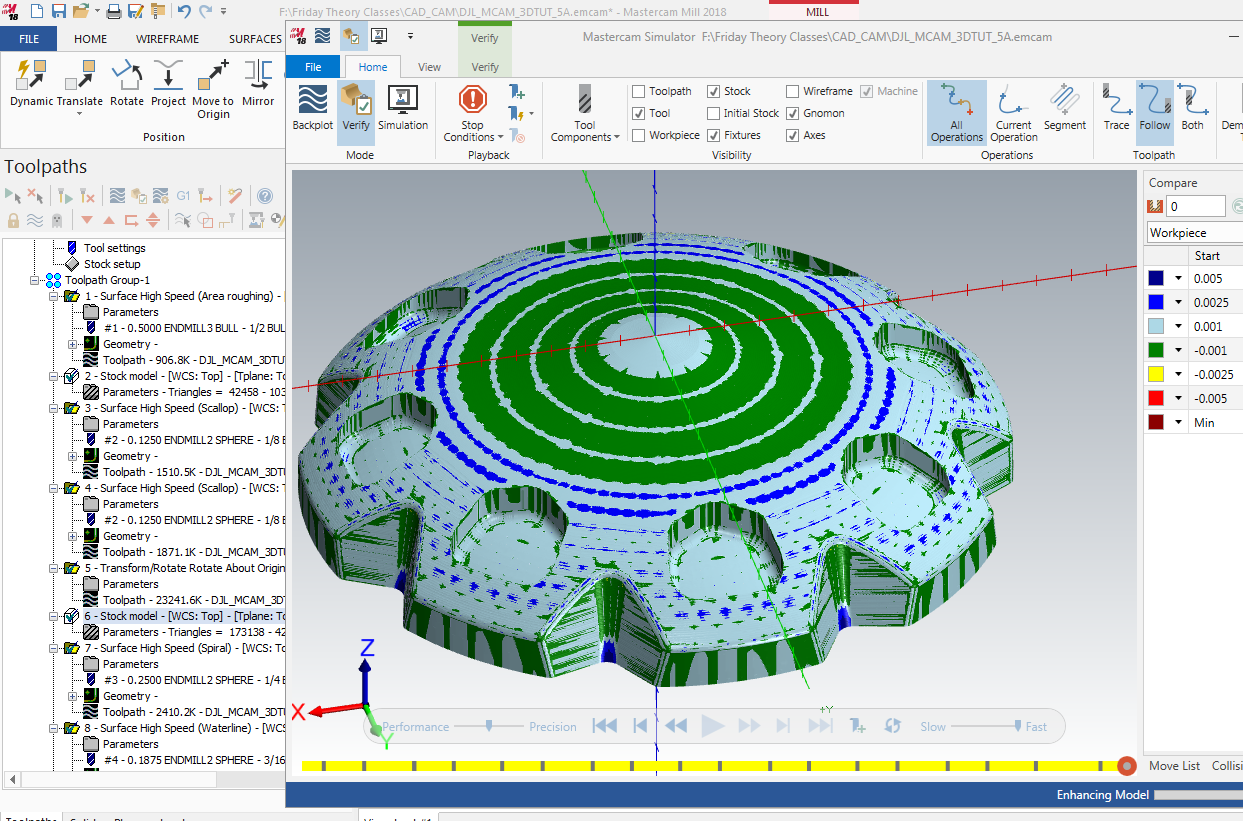This screenshot has width=1243, height=821.
Task: Open the Workpiece combo box in Compare
Action: tap(1195, 232)
